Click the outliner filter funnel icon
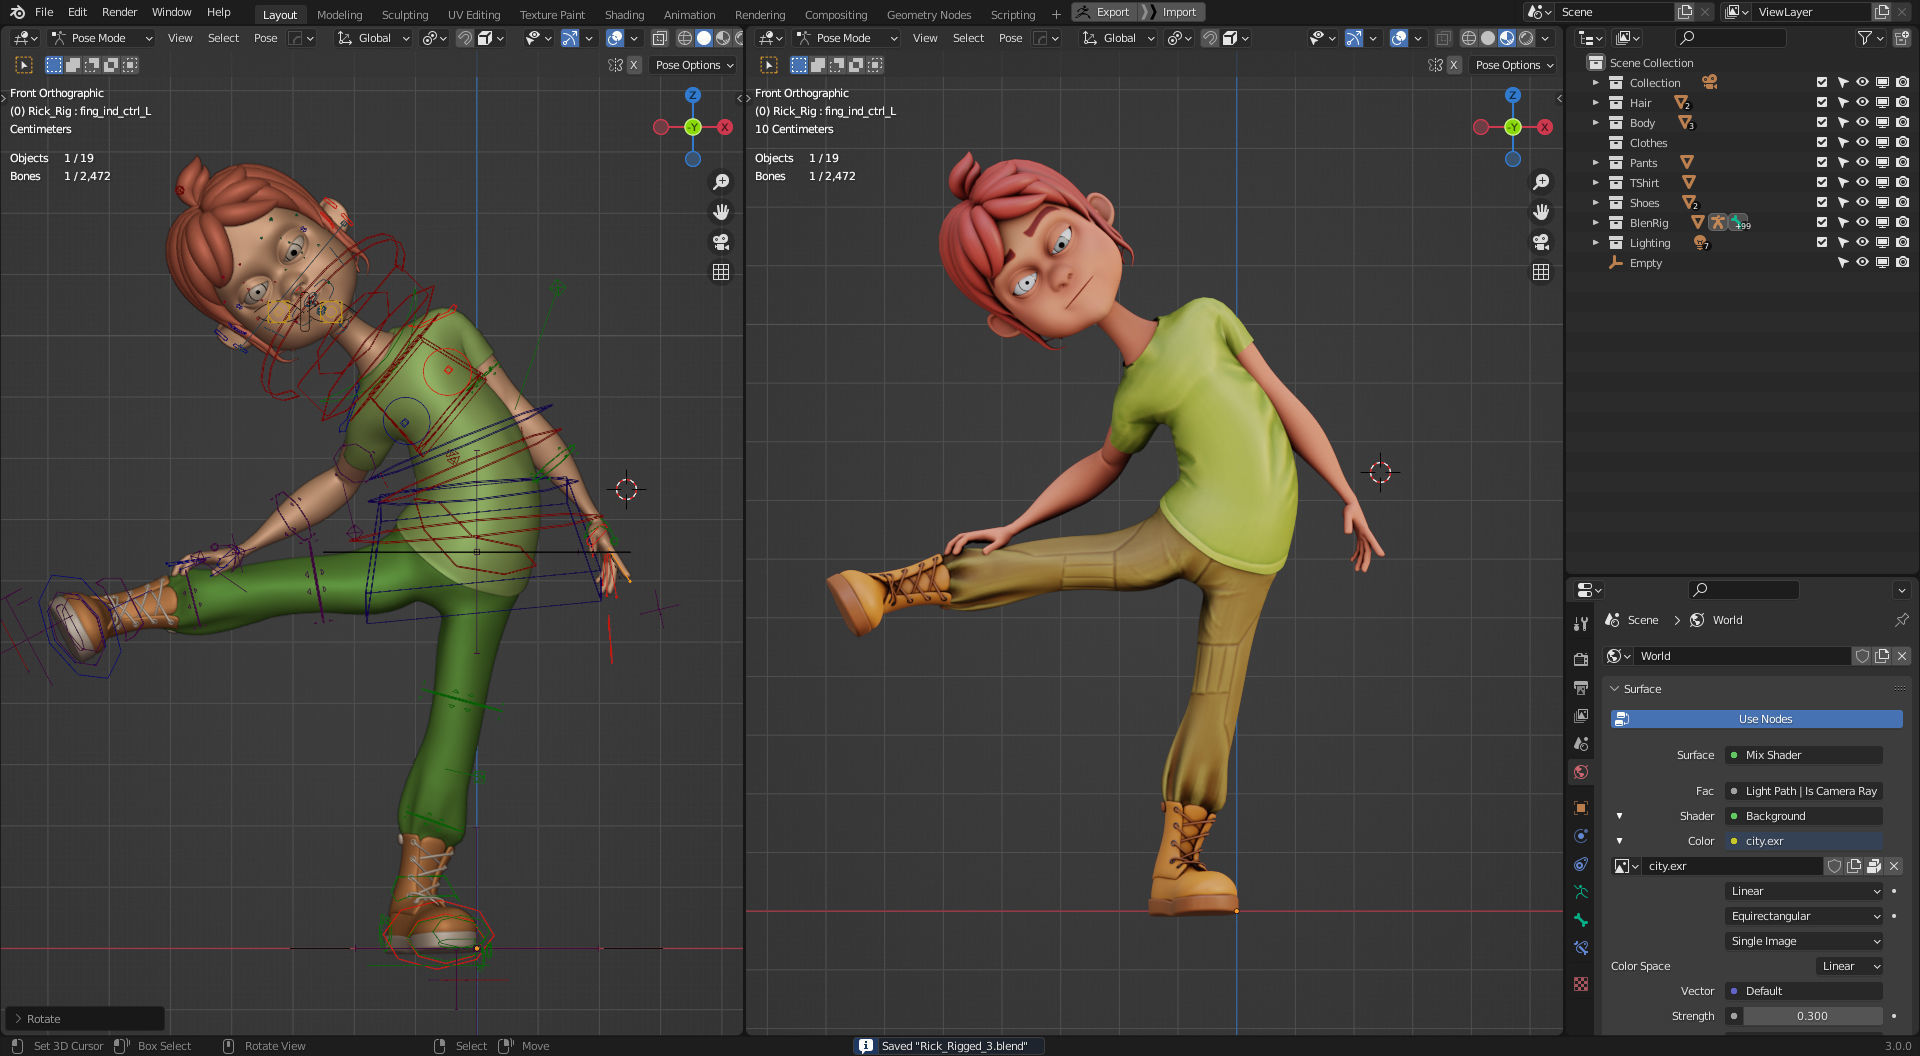 [x=1864, y=38]
